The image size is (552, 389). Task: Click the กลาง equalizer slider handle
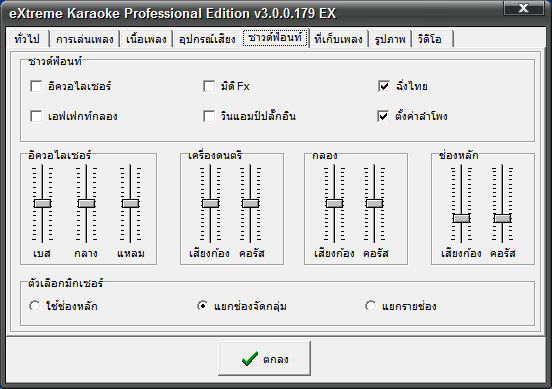point(87,203)
